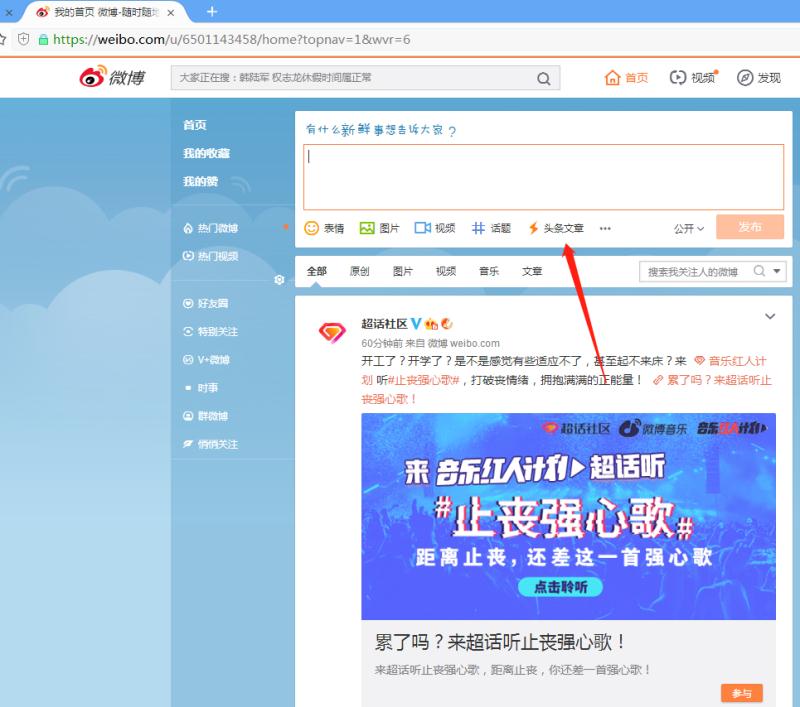
Task: Select the 音乐 feed filter tab
Action: point(488,271)
